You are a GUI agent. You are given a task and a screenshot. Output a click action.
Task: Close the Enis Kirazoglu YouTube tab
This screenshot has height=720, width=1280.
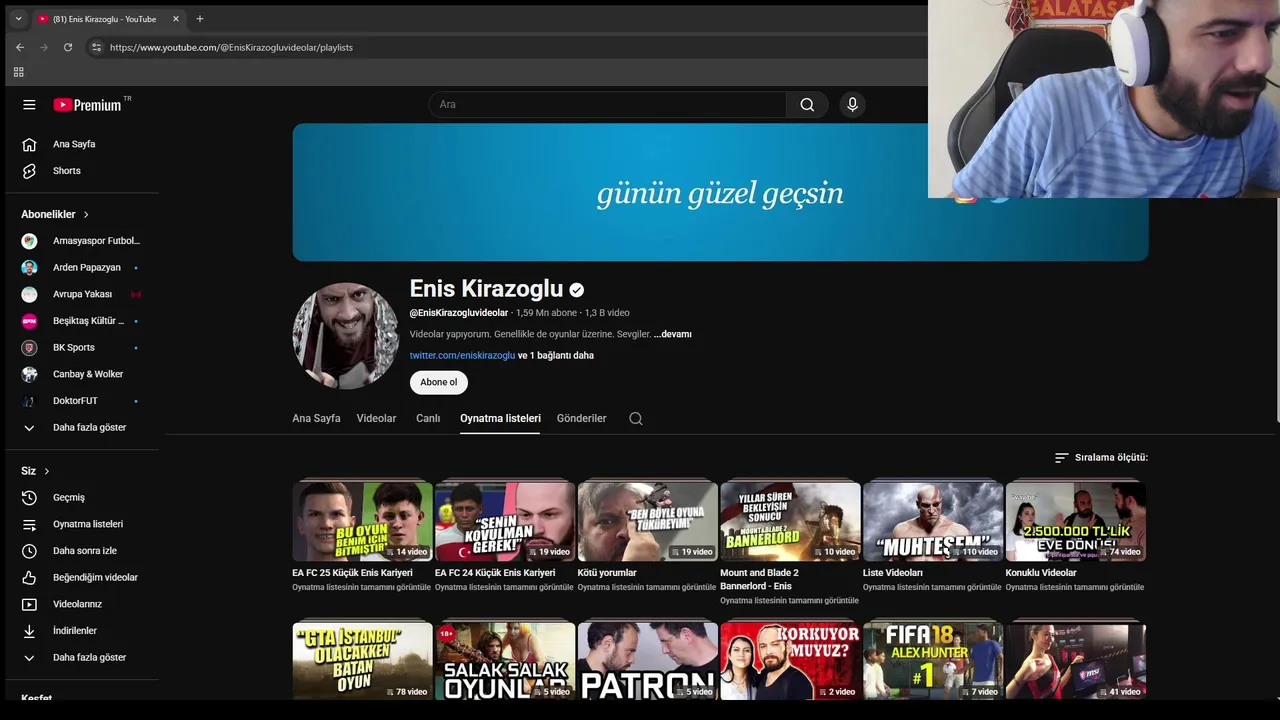coord(176,18)
